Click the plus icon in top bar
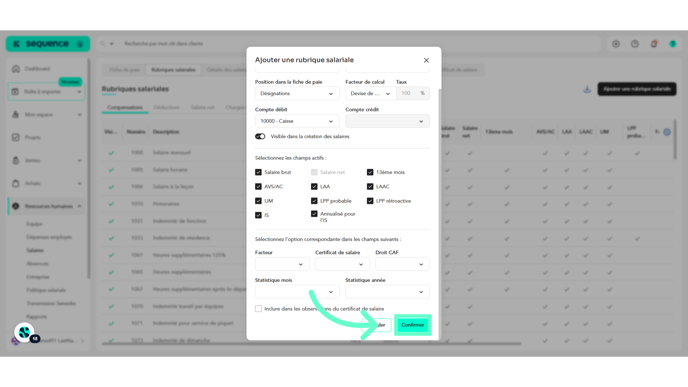Viewport: 688px width, 387px height. (x=616, y=44)
